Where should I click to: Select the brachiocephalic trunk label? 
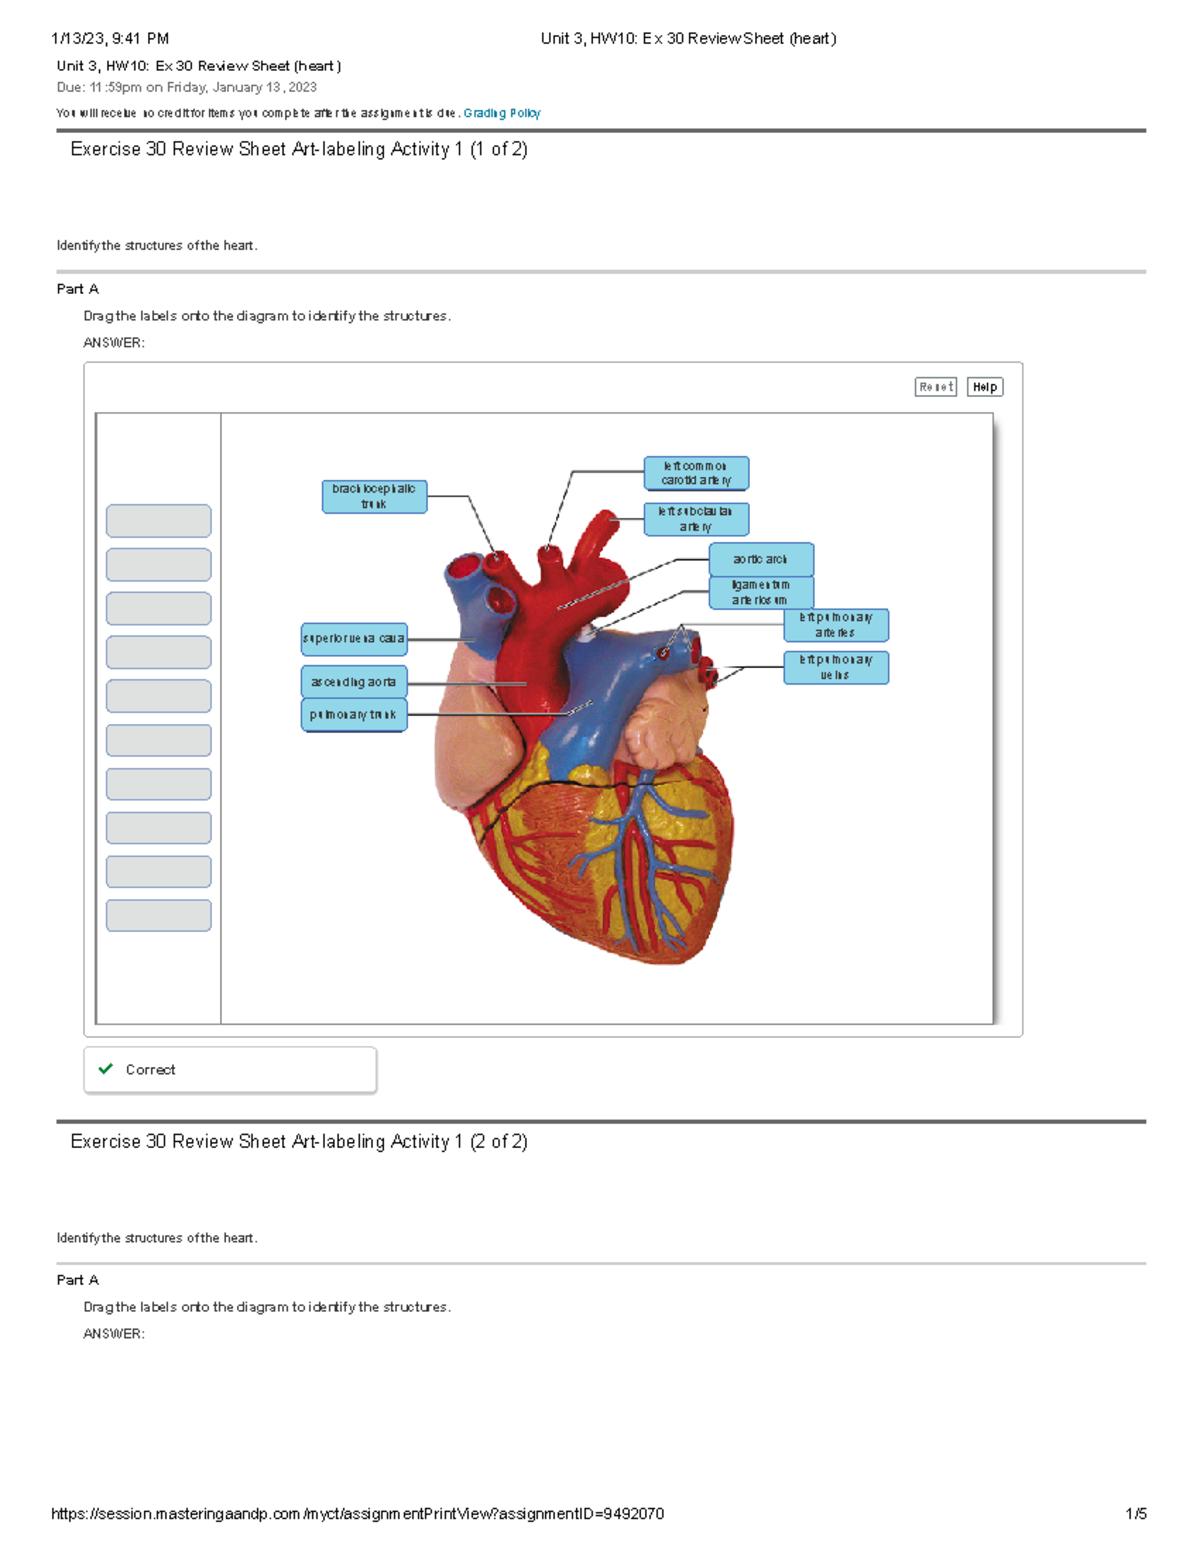[374, 497]
